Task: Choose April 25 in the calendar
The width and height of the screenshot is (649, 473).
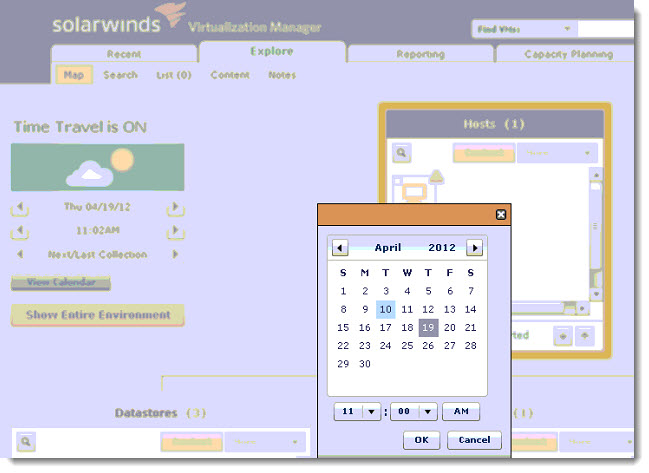Action: (x=407, y=346)
